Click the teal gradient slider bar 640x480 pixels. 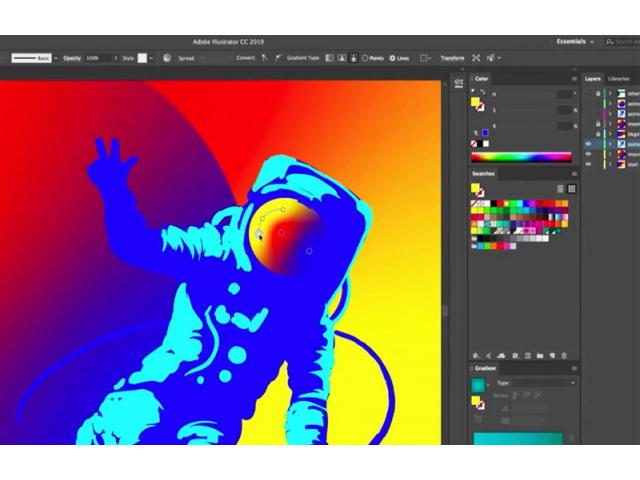point(518,438)
